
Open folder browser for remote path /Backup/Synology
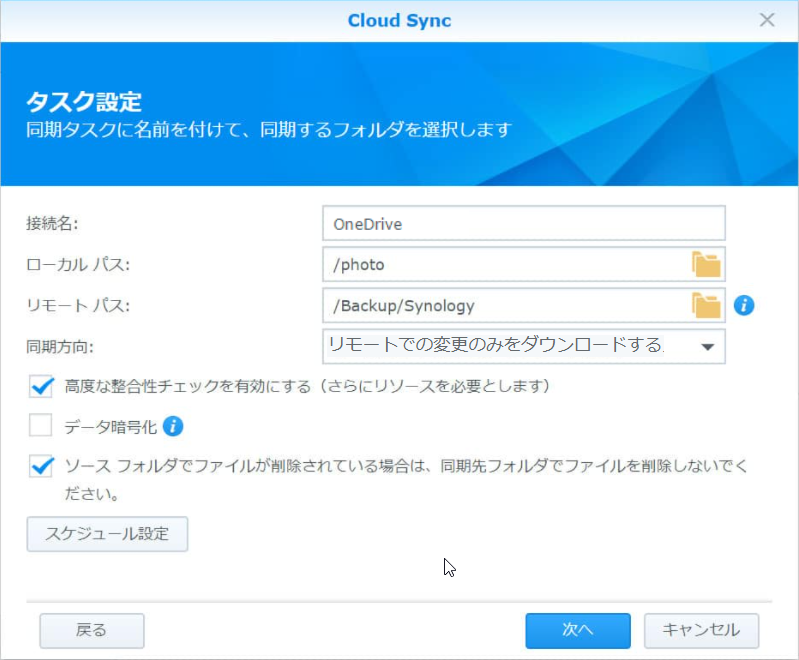[x=706, y=305]
